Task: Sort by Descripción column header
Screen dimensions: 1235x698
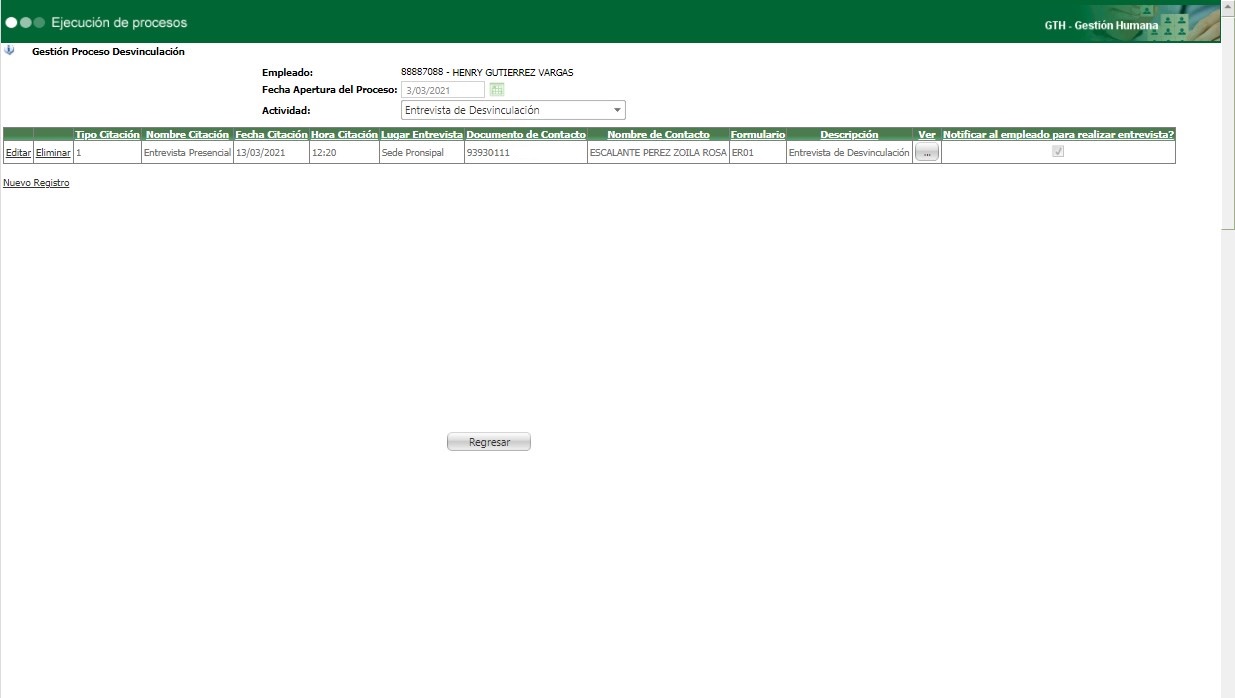Action: tap(849, 134)
